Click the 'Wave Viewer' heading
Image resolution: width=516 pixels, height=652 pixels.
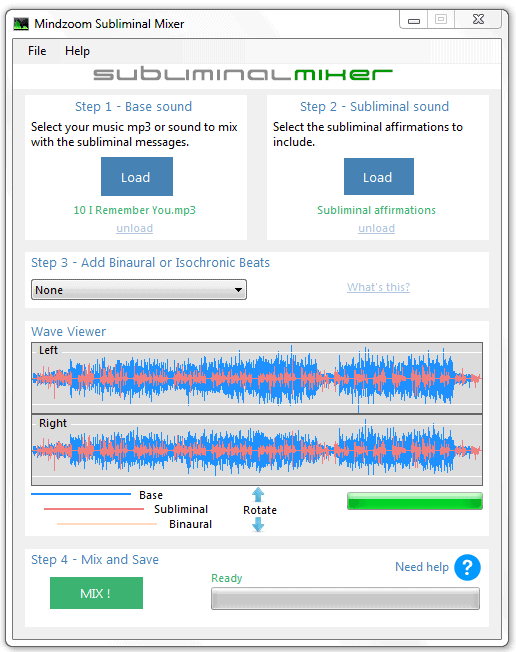(69, 331)
